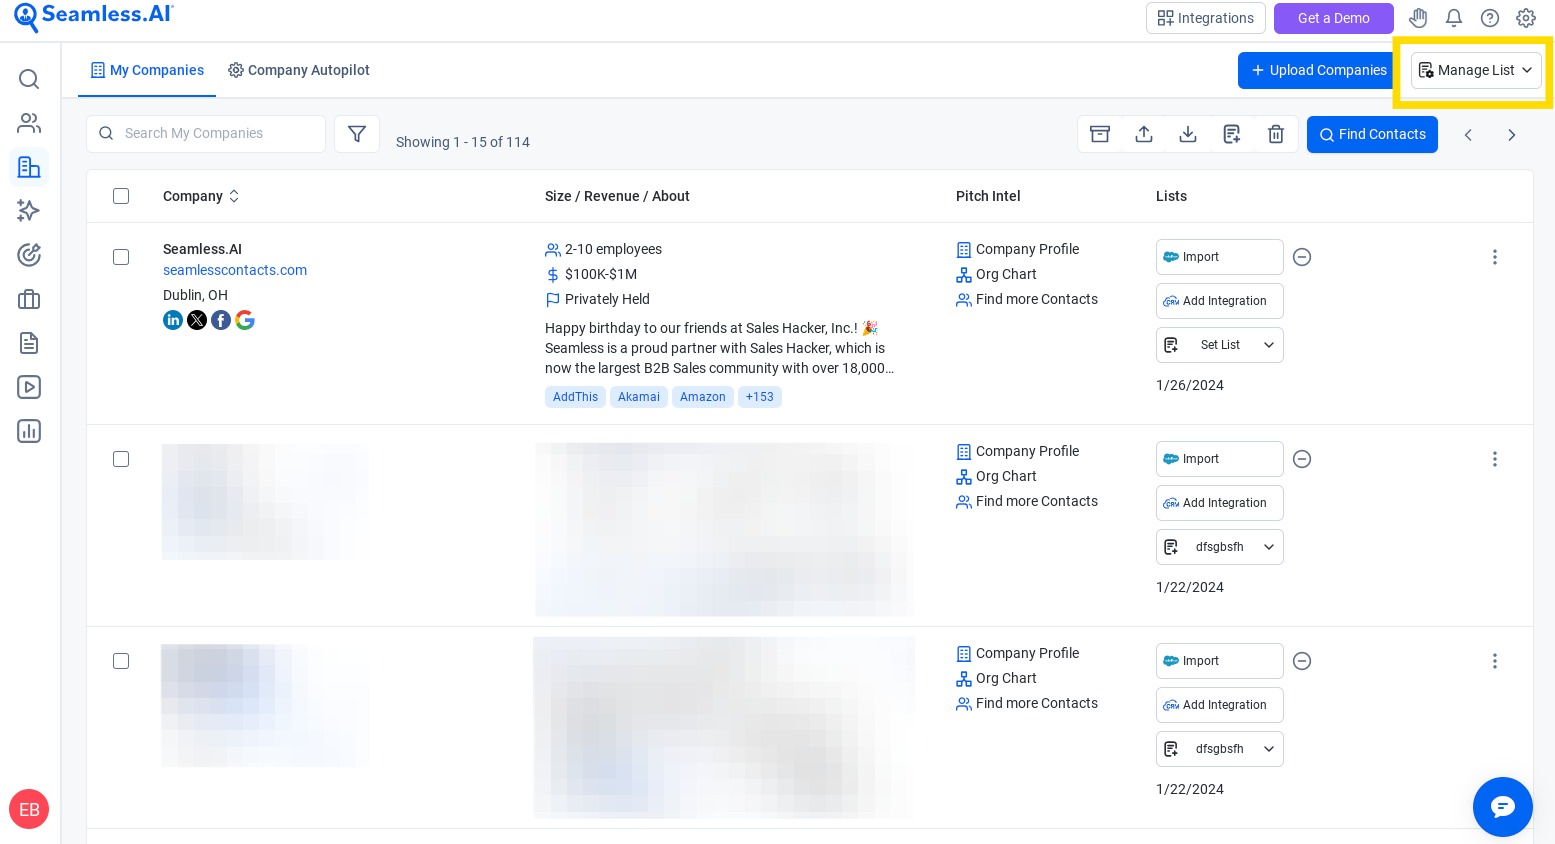The height and width of the screenshot is (844, 1555).
Task: Open the chat support bubble
Action: (x=1503, y=807)
